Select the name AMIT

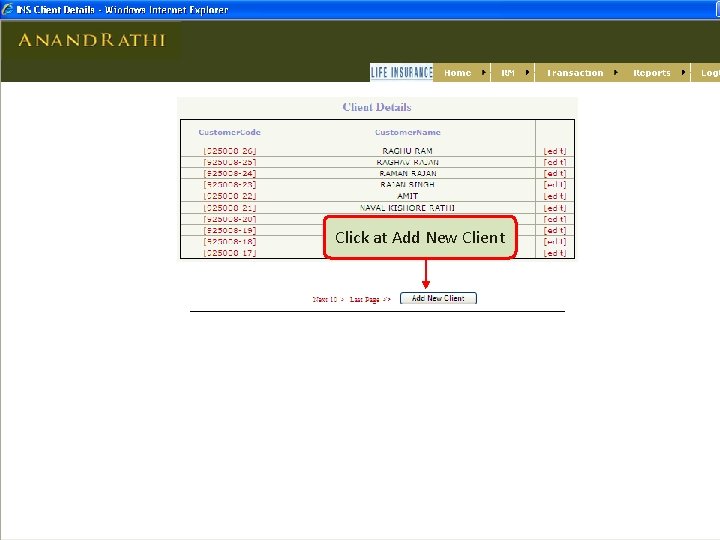tap(407, 196)
